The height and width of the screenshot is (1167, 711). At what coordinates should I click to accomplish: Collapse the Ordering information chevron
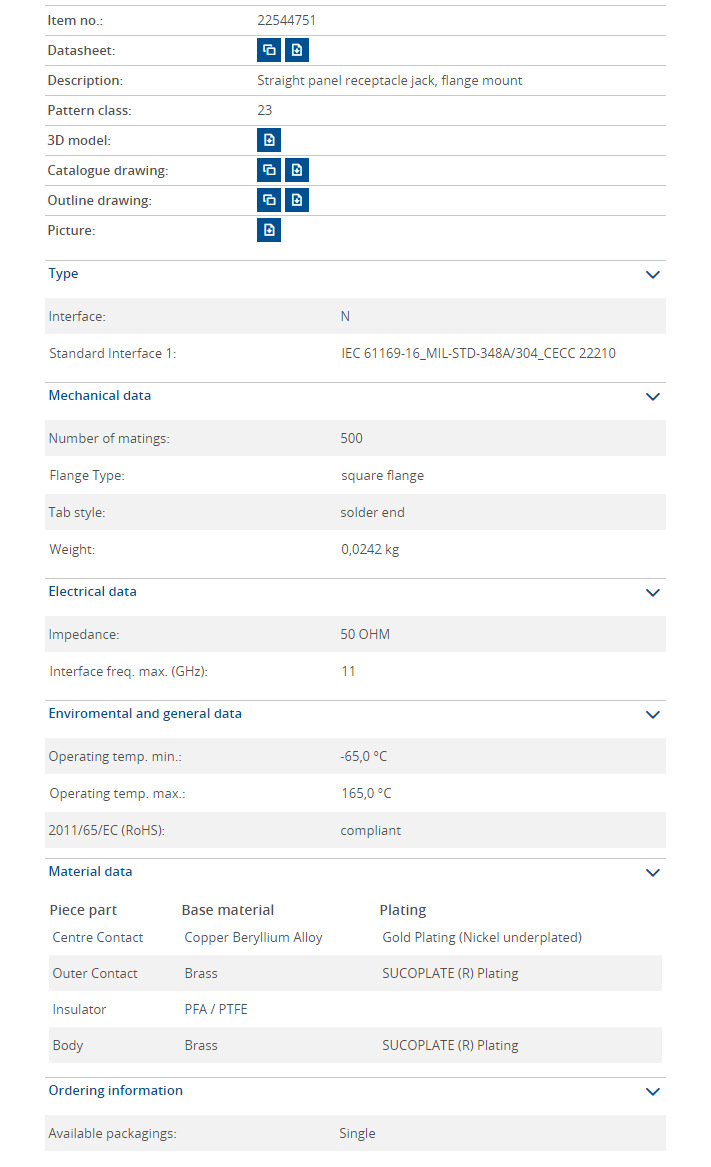coord(653,1091)
